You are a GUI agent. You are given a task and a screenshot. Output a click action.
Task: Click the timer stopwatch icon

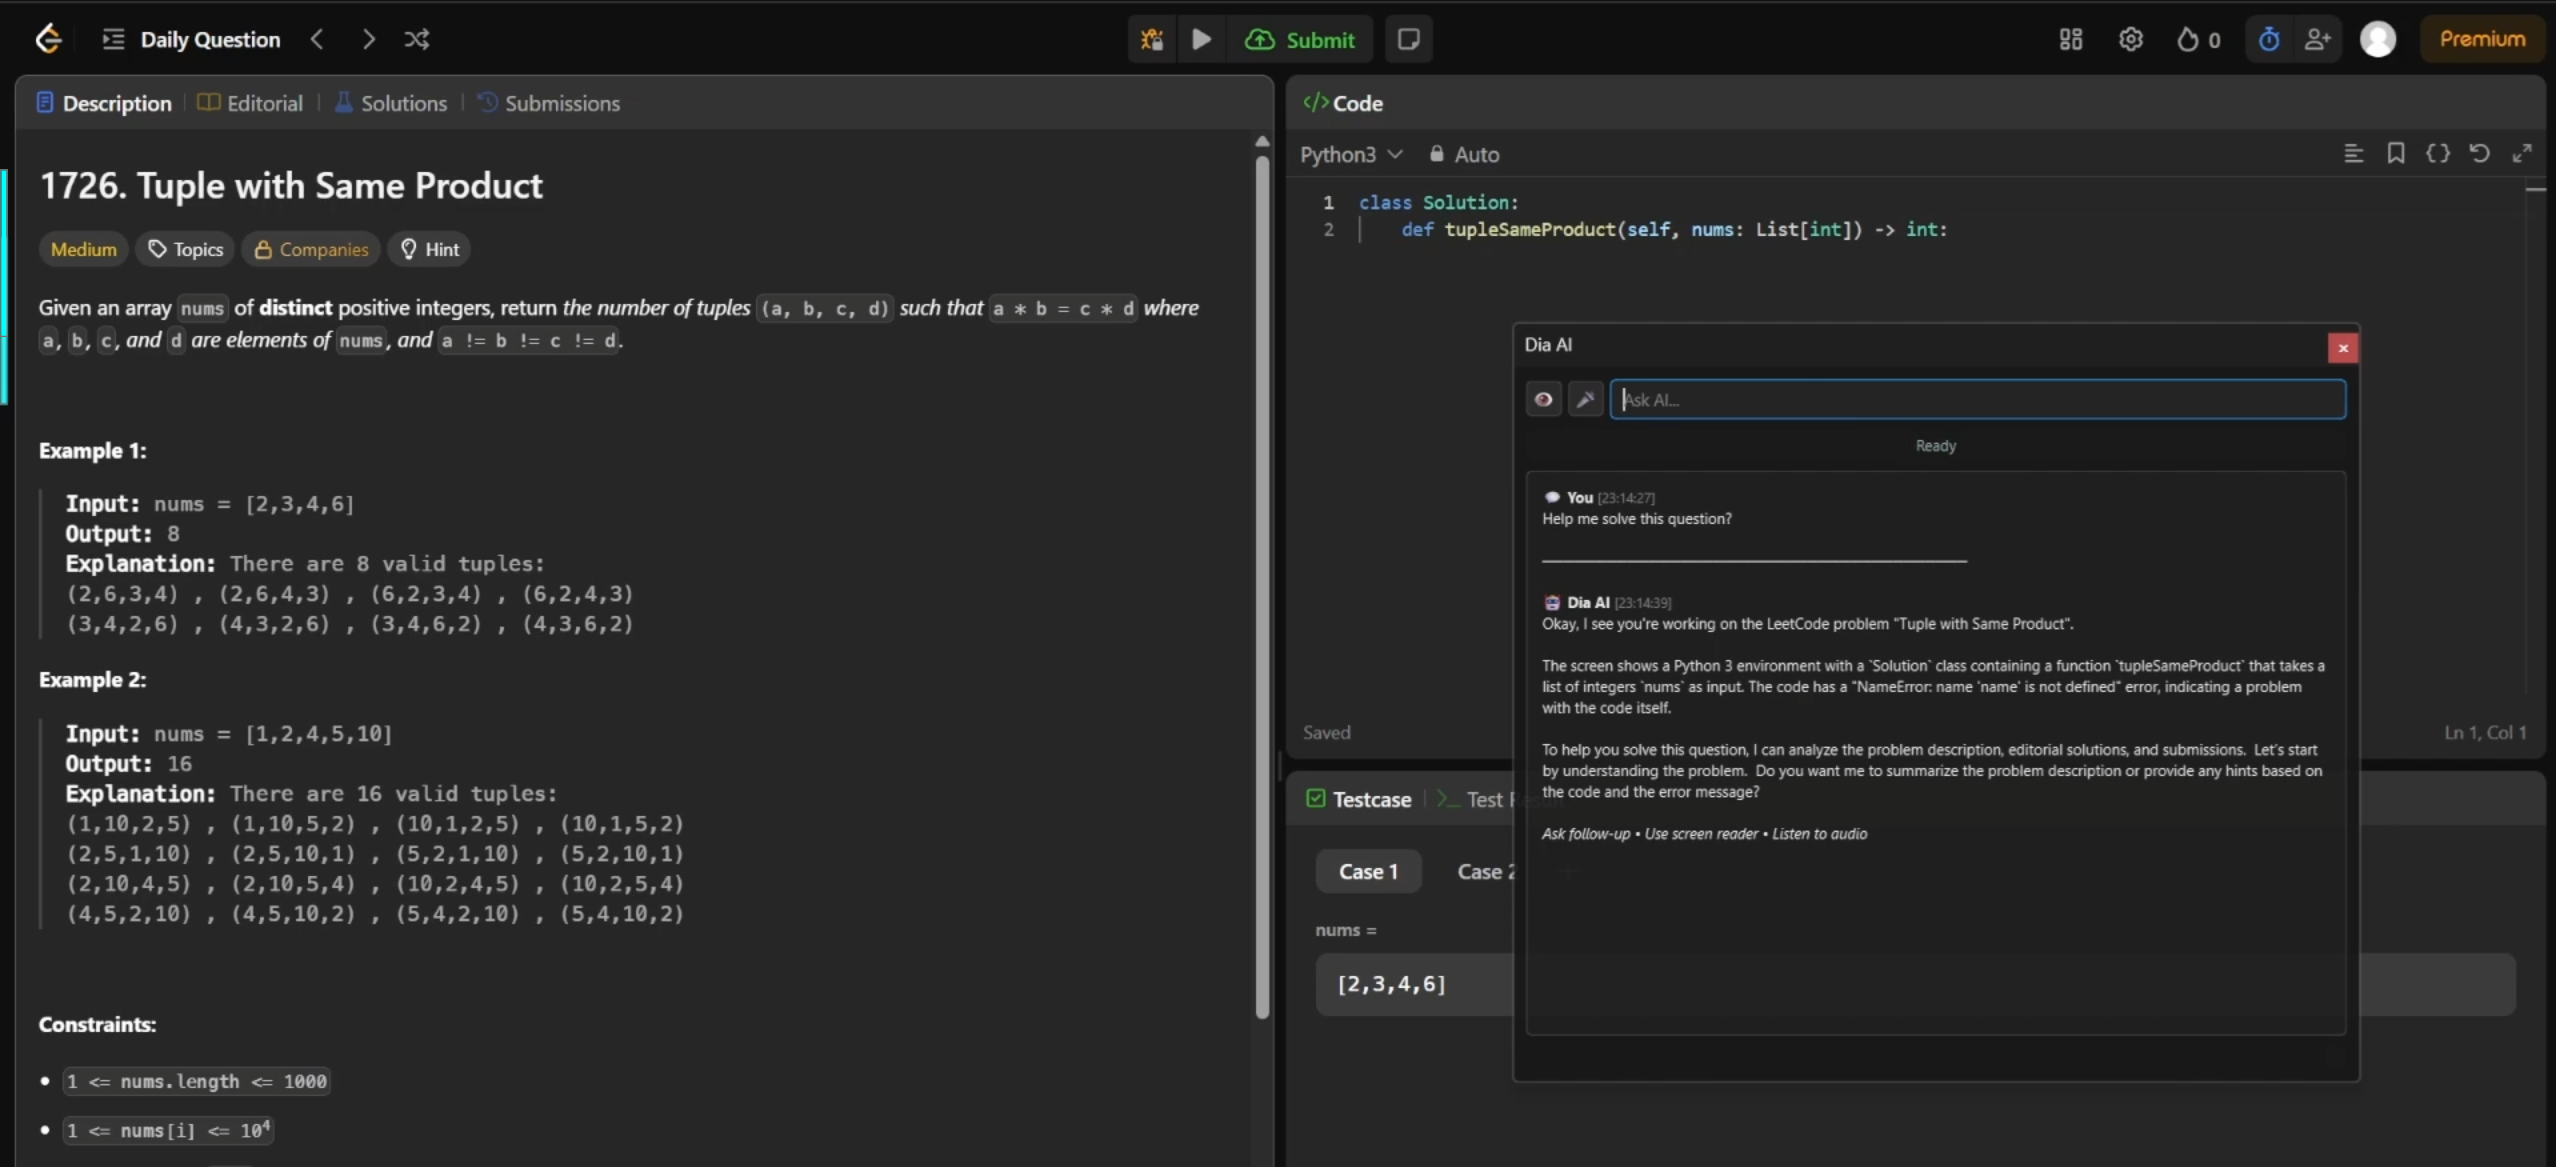(2269, 39)
